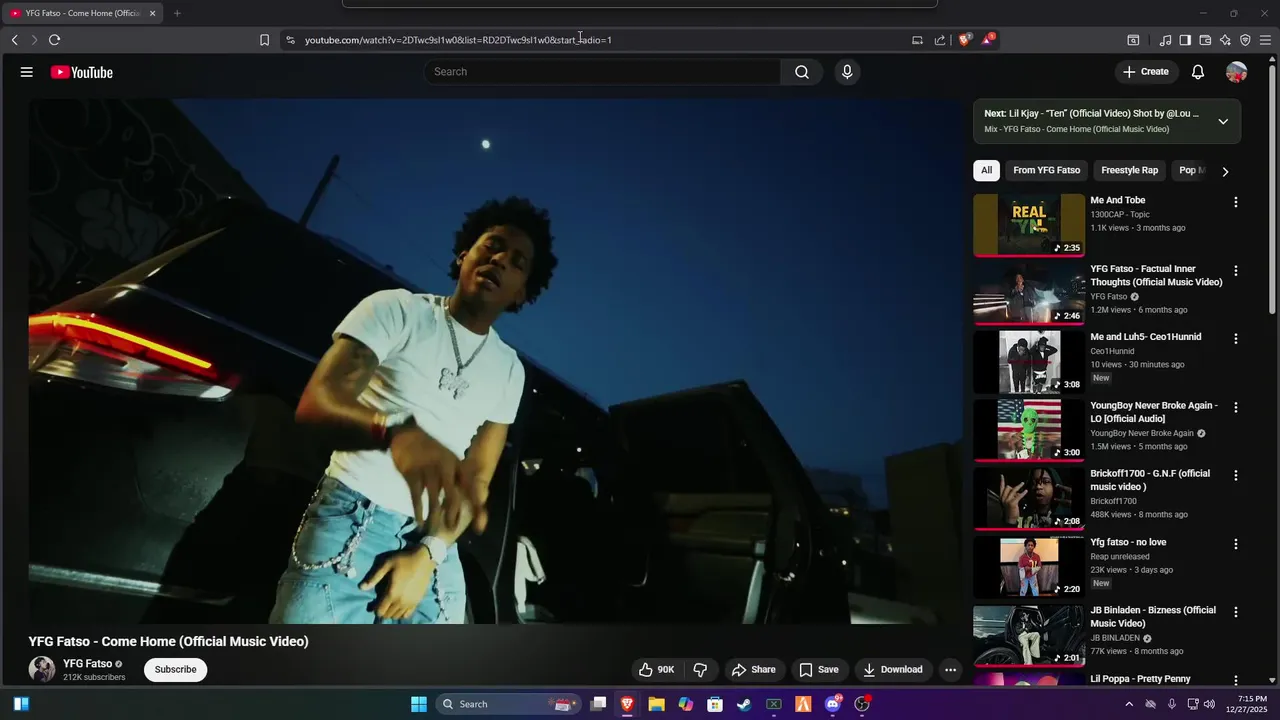Image resolution: width=1280 pixels, height=720 pixels.
Task: Start voice search with the microphone icon
Action: point(847,72)
